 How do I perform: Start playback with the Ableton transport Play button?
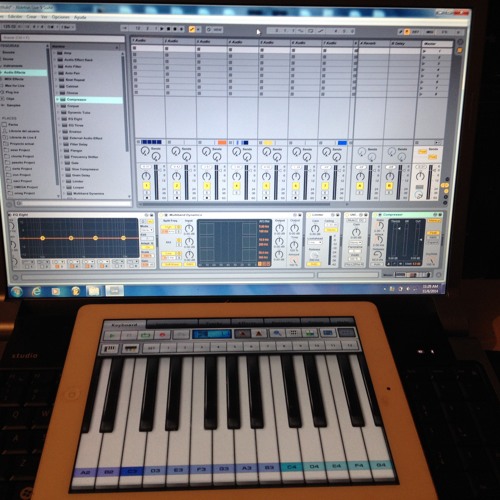(162, 29)
